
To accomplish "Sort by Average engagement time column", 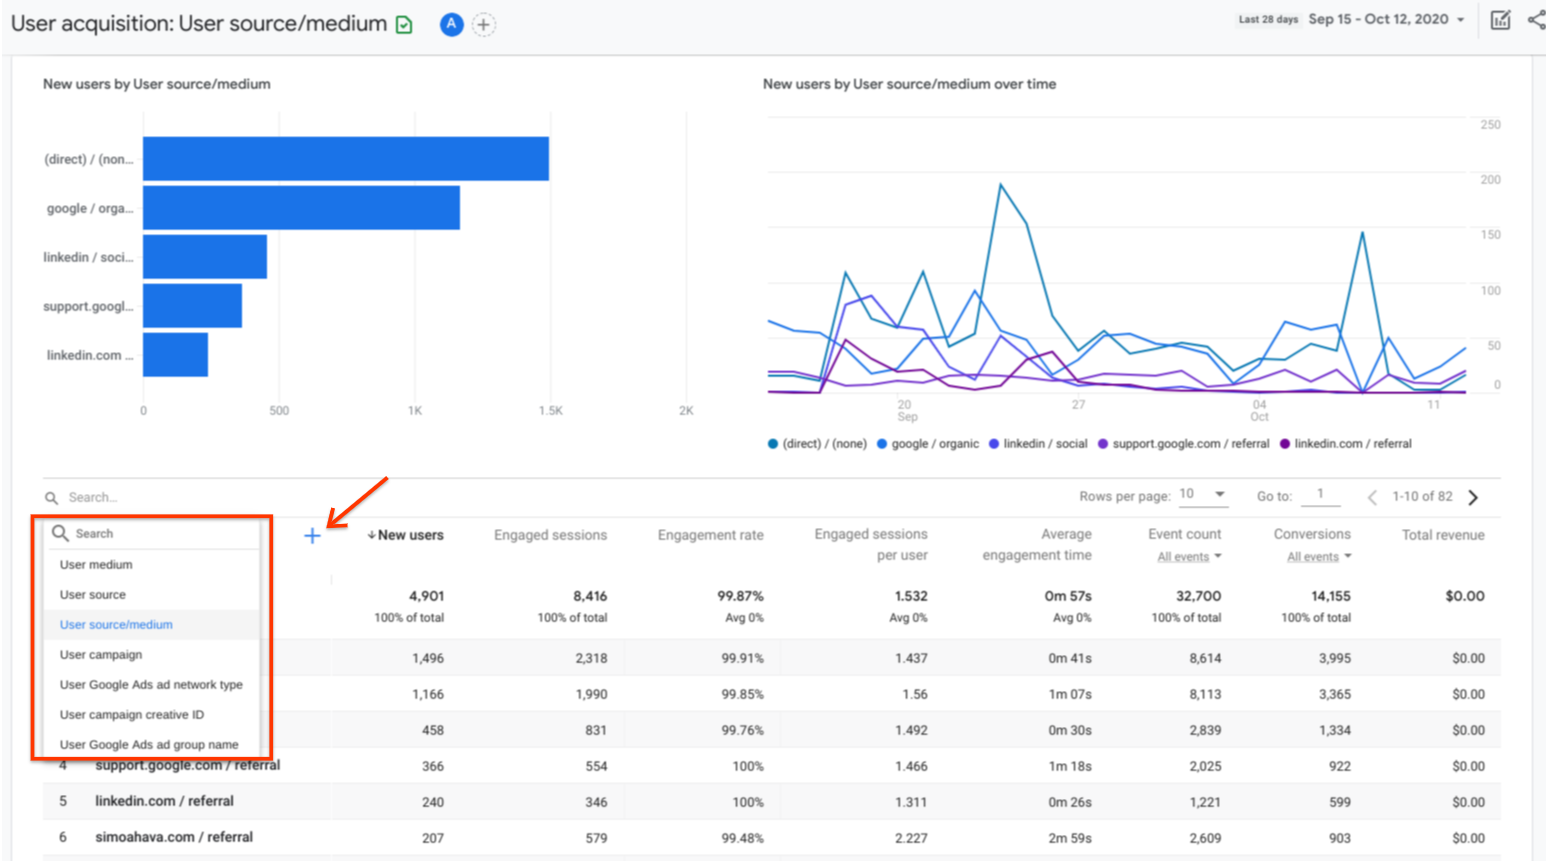I will [1037, 545].
